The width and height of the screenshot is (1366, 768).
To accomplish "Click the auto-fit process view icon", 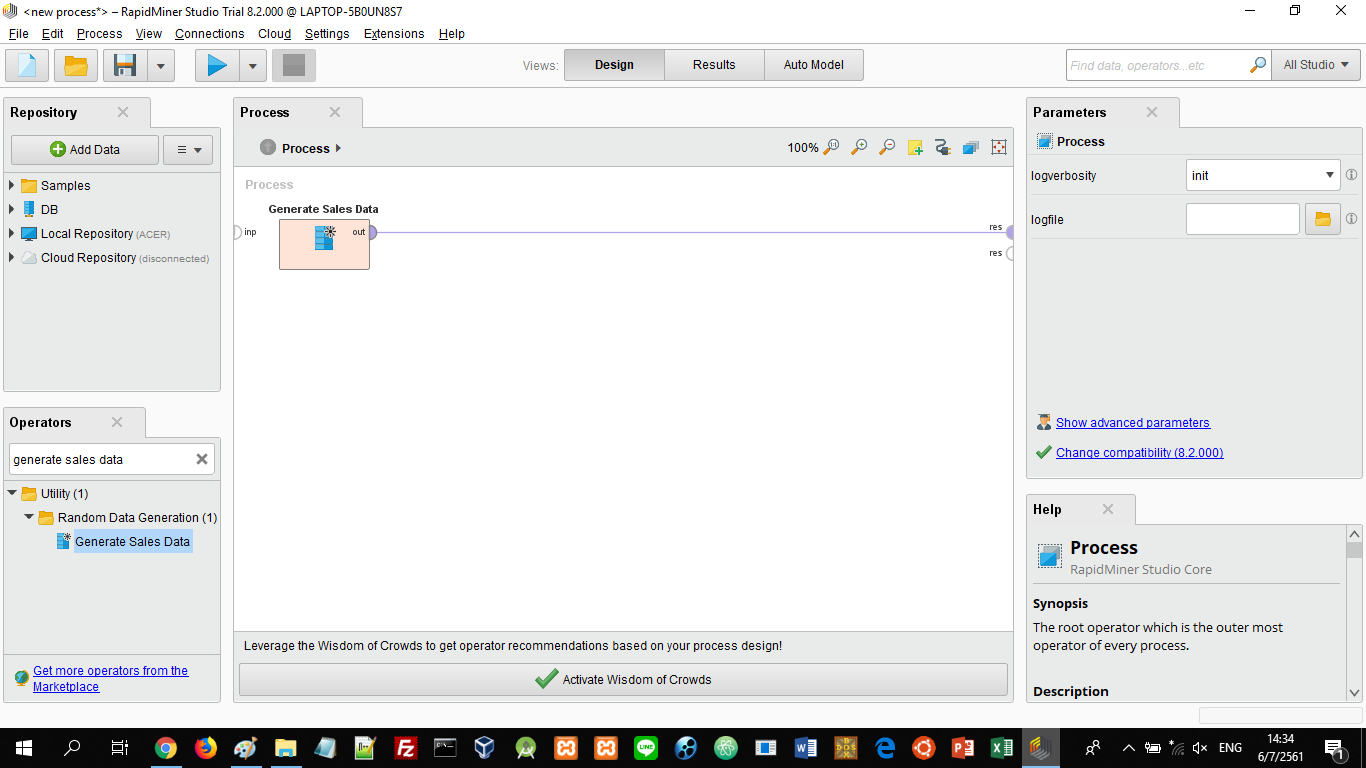I will pyautogui.click(x=998, y=148).
